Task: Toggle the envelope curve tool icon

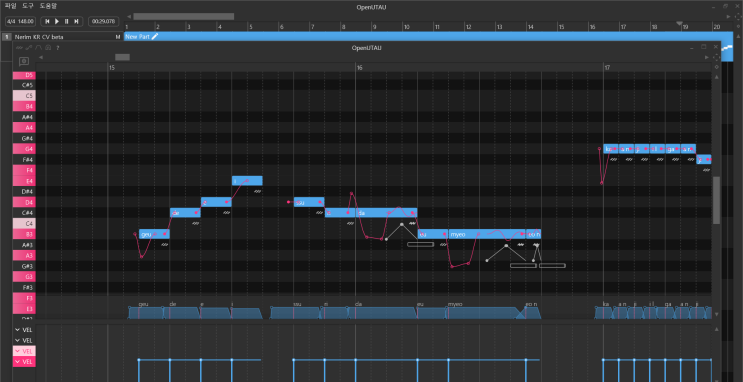Action: [x=39, y=48]
